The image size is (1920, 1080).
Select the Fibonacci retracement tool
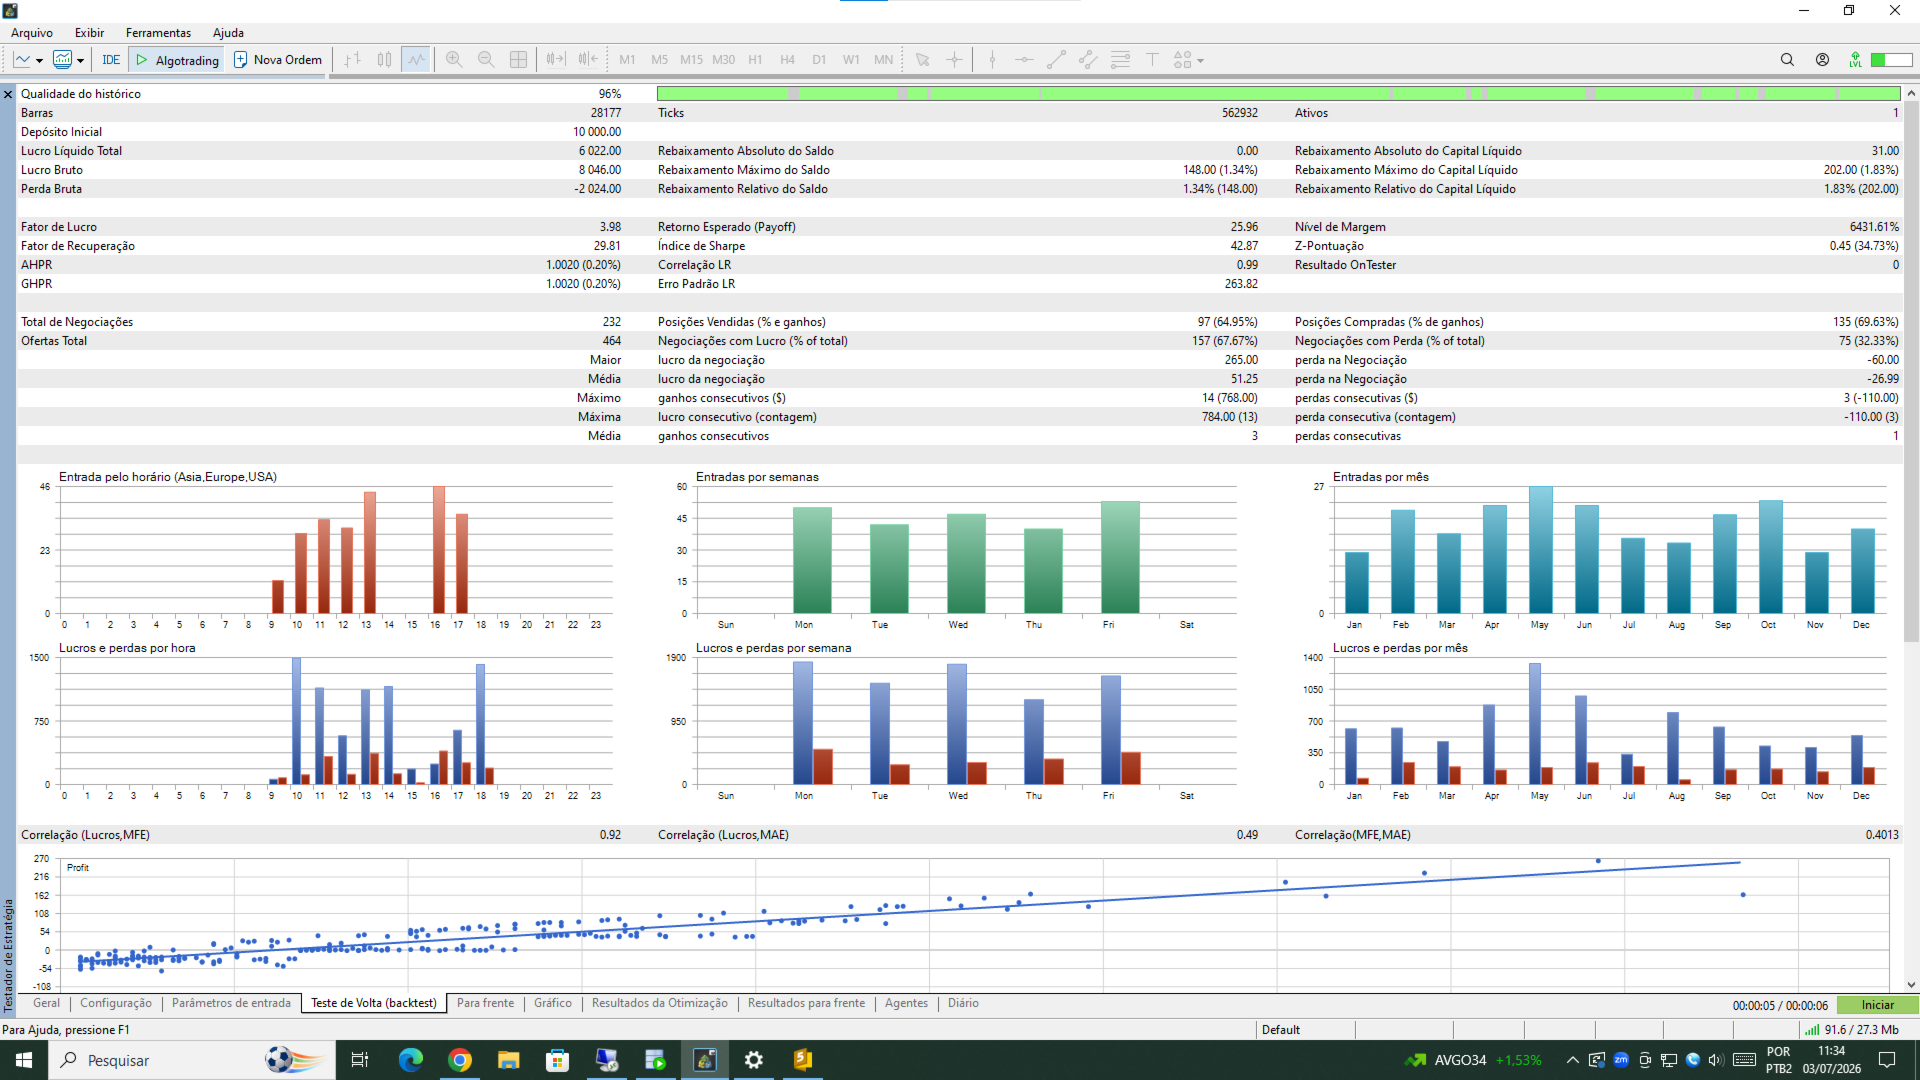[x=1120, y=60]
